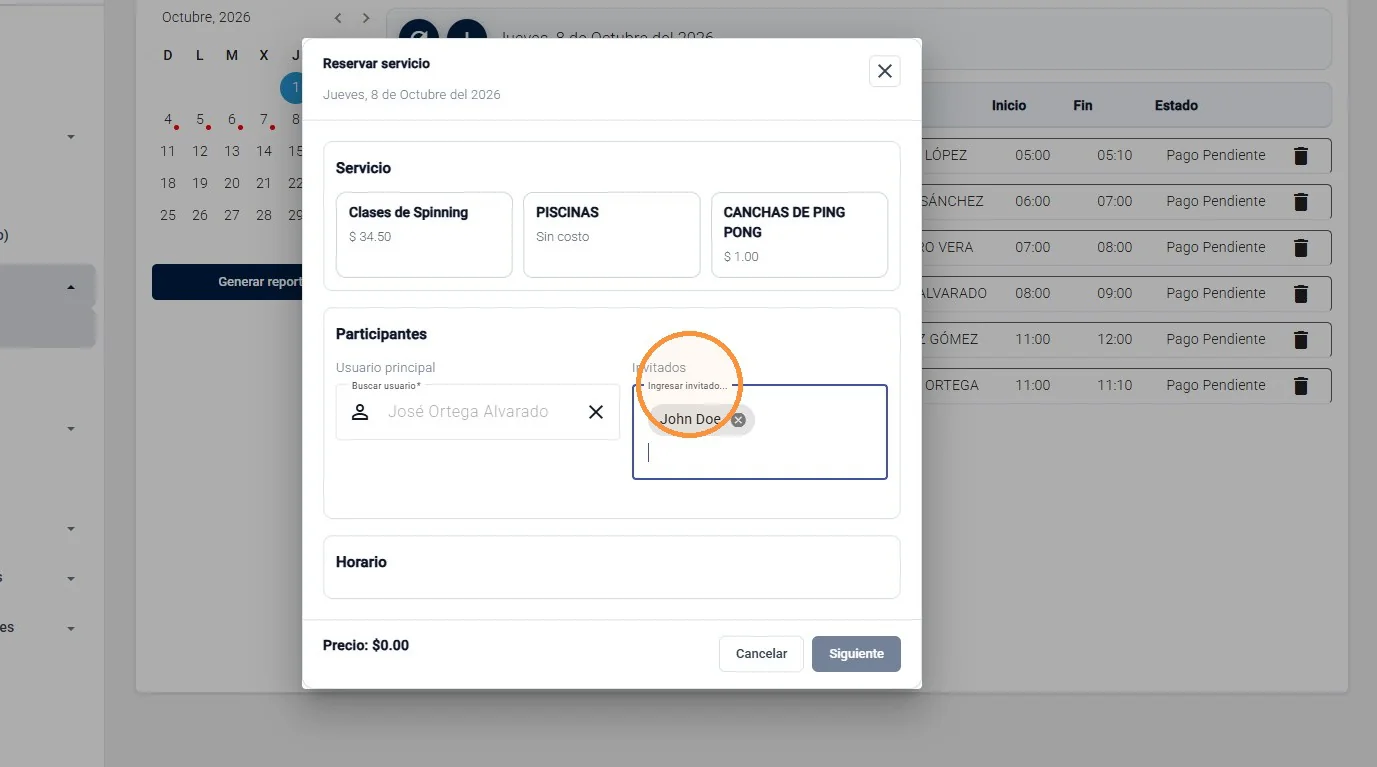Clear José Ortega Alvarado user field
Image resolution: width=1377 pixels, height=767 pixels.
[596, 412]
